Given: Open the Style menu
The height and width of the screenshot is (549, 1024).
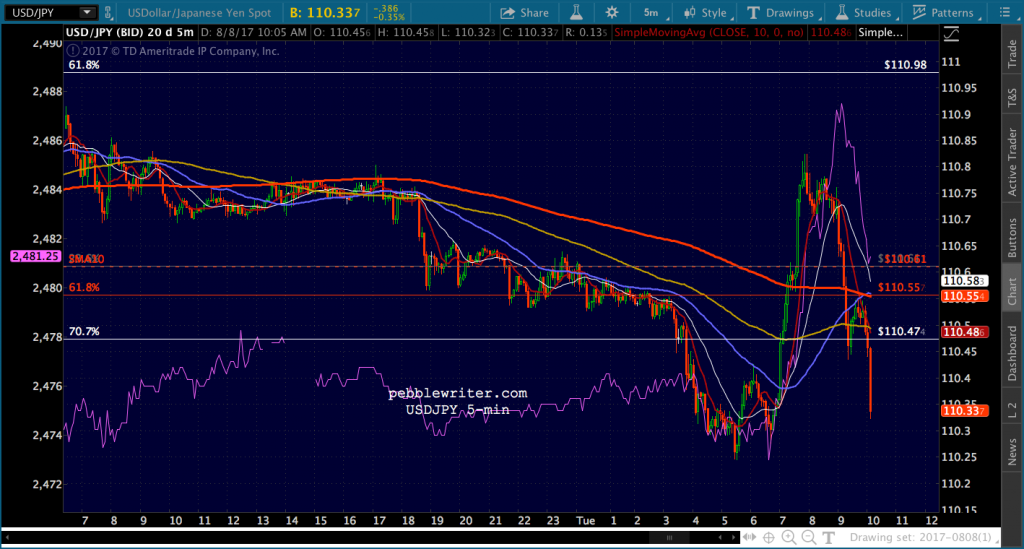Looking at the screenshot, I should point(707,12).
